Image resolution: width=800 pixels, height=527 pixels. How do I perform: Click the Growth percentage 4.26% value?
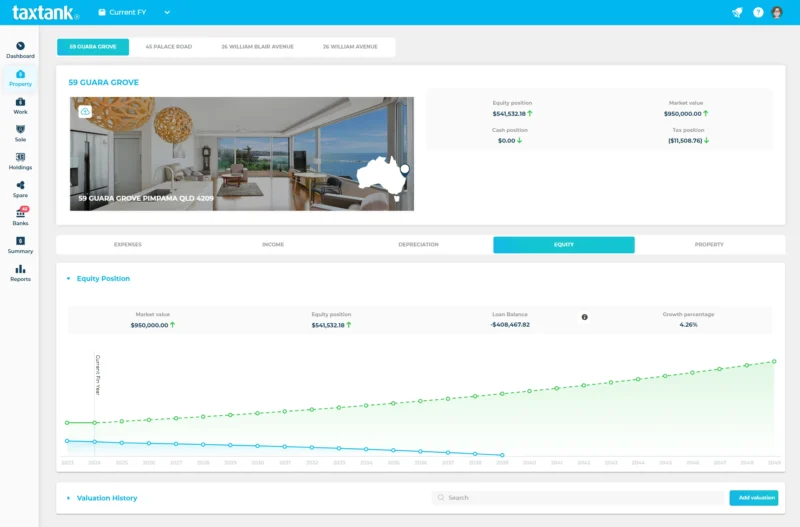(x=688, y=324)
